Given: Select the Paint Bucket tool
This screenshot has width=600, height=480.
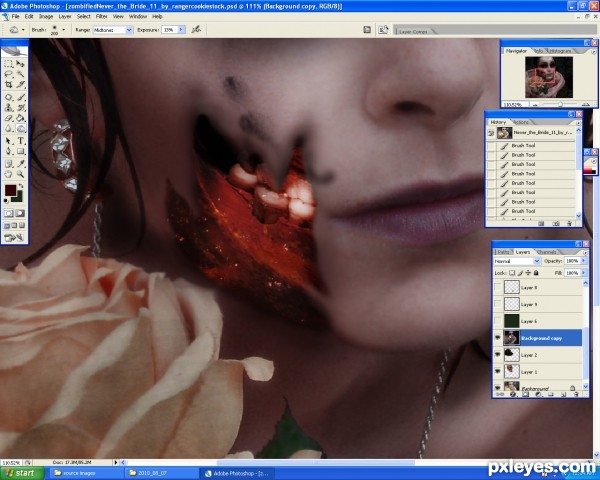Looking at the screenshot, I should coord(20,118).
